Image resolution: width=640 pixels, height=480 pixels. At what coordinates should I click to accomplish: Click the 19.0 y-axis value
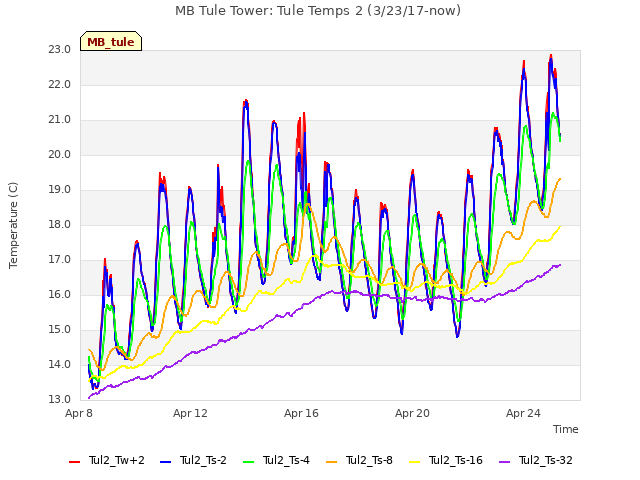coord(60,190)
